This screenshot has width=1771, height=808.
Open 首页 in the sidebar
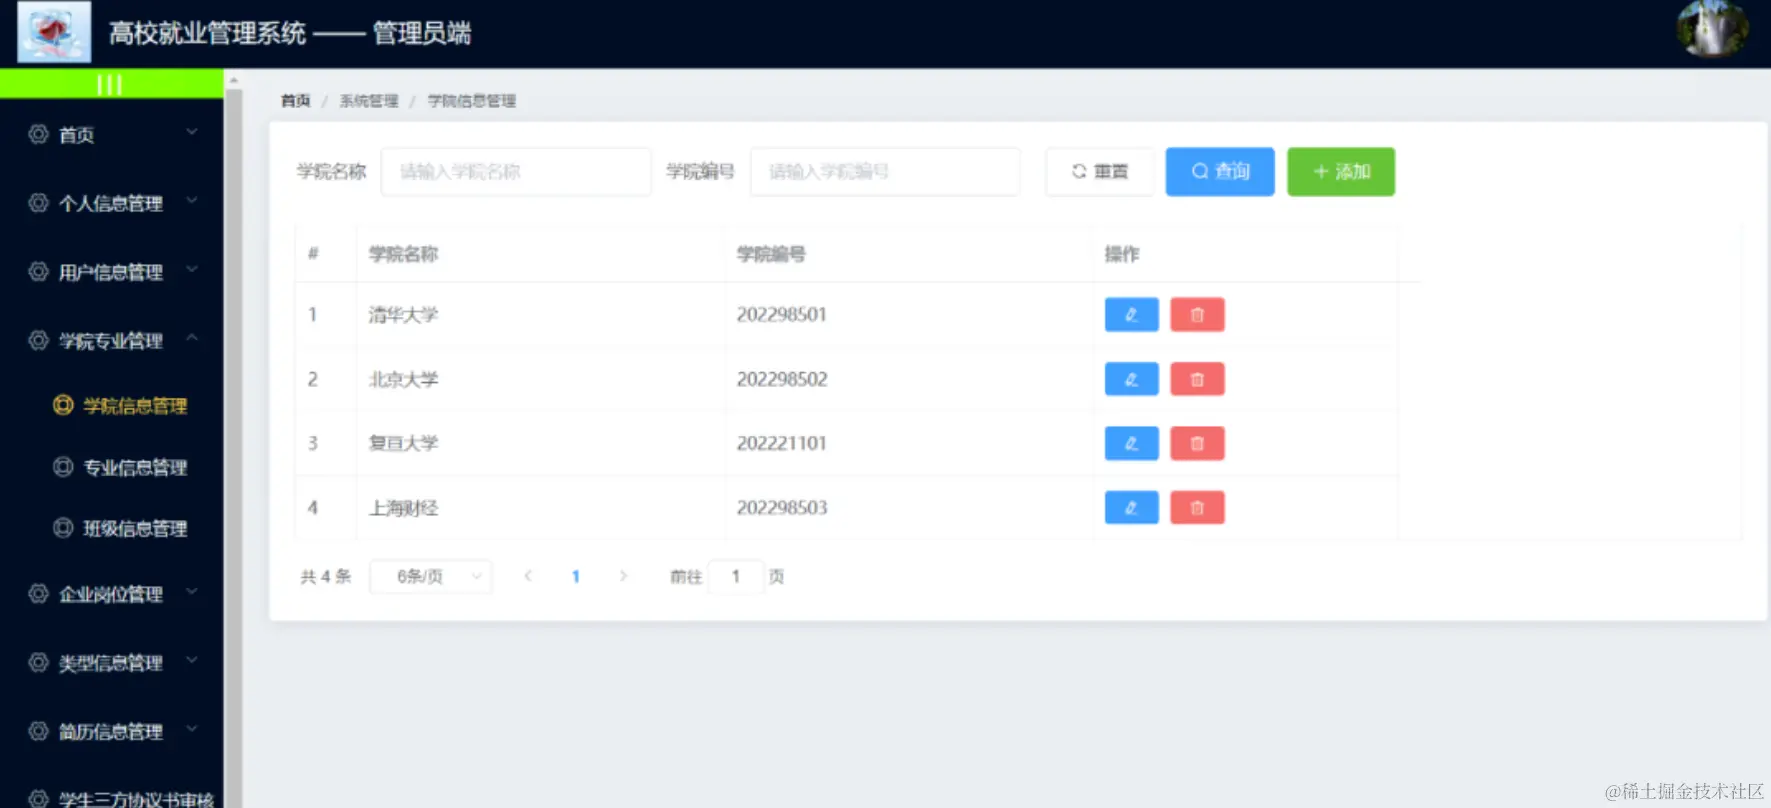tap(111, 135)
